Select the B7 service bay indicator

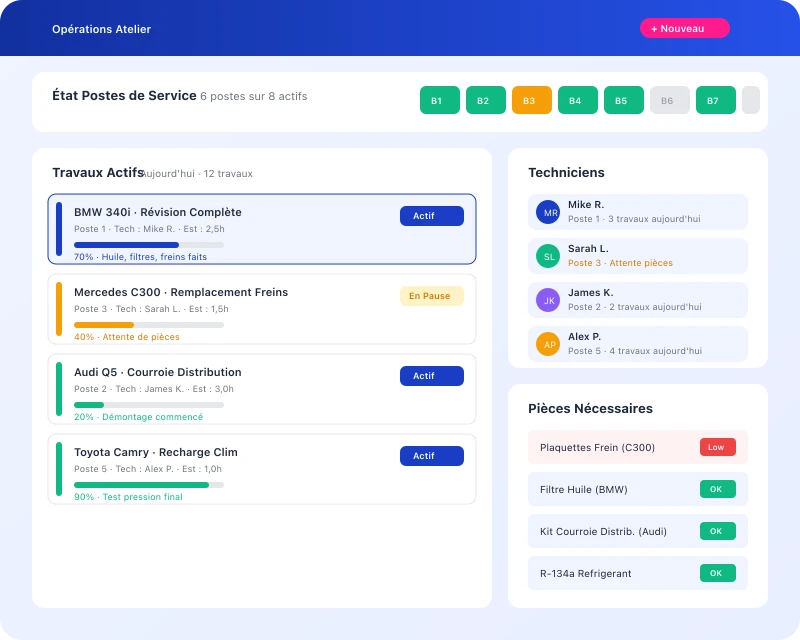pos(715,100)
